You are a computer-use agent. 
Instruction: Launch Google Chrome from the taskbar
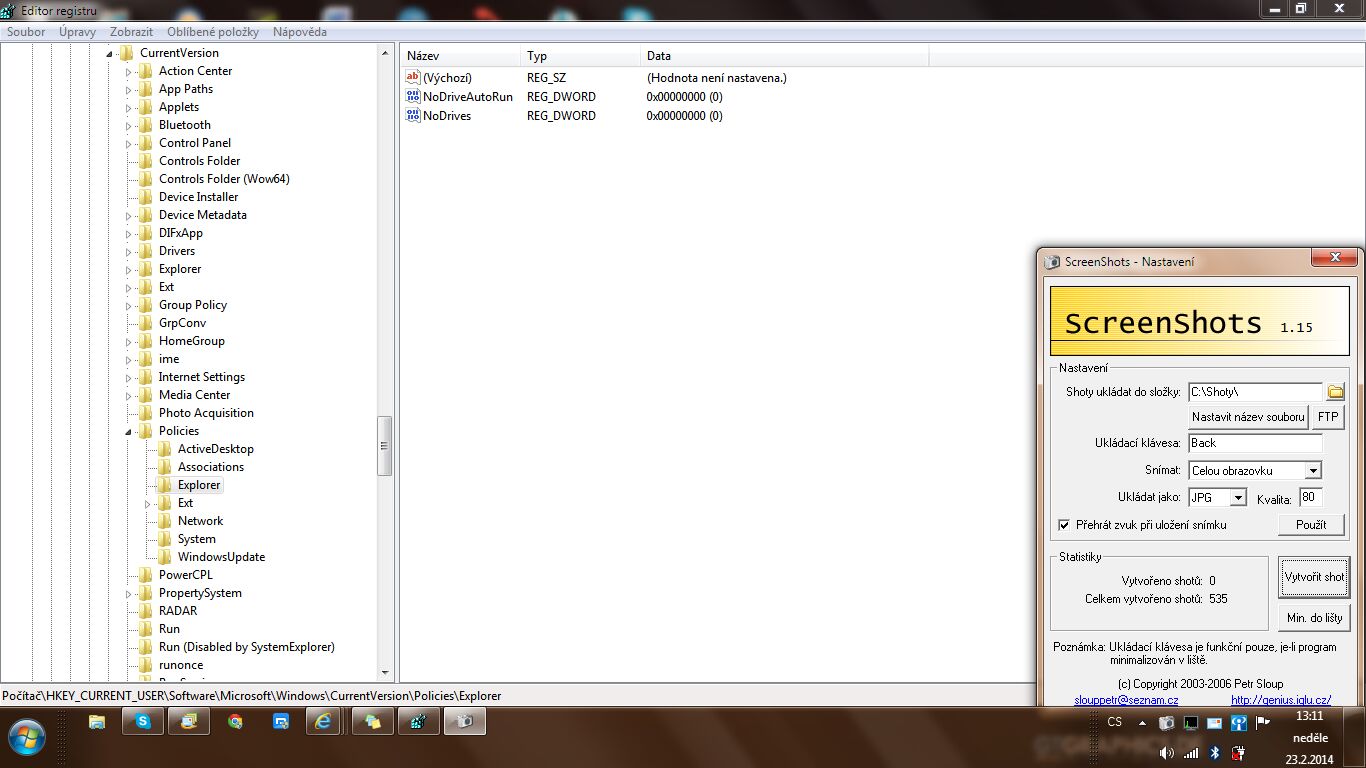pyautogui.click(x=235, y=721)
